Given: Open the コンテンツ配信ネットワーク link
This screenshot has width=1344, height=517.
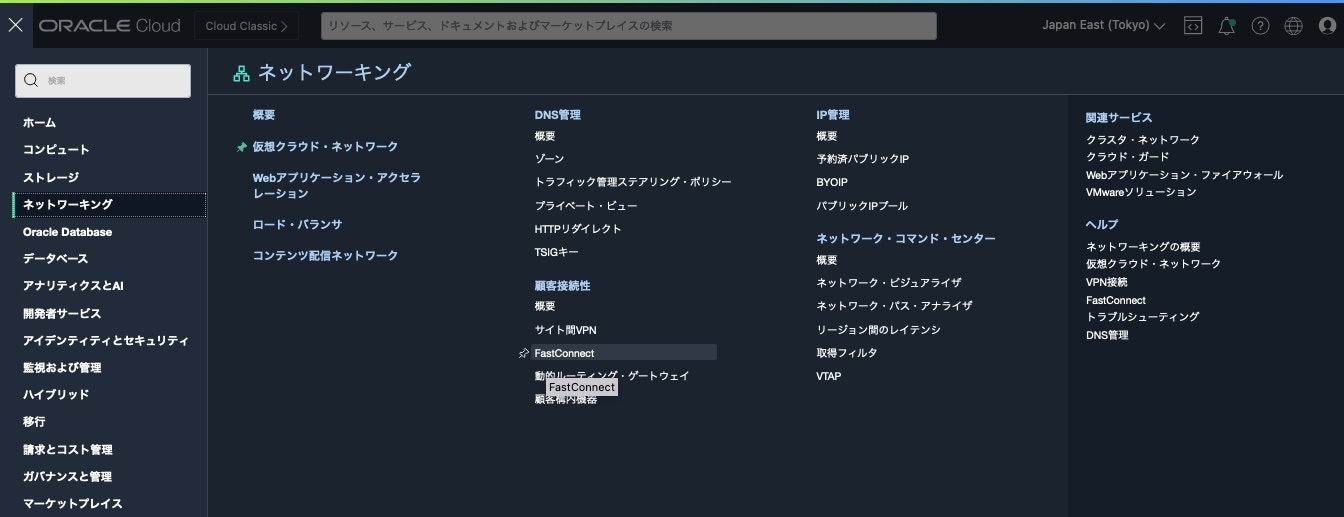Looking at the screenshot, I should click(x=325, y=256).
